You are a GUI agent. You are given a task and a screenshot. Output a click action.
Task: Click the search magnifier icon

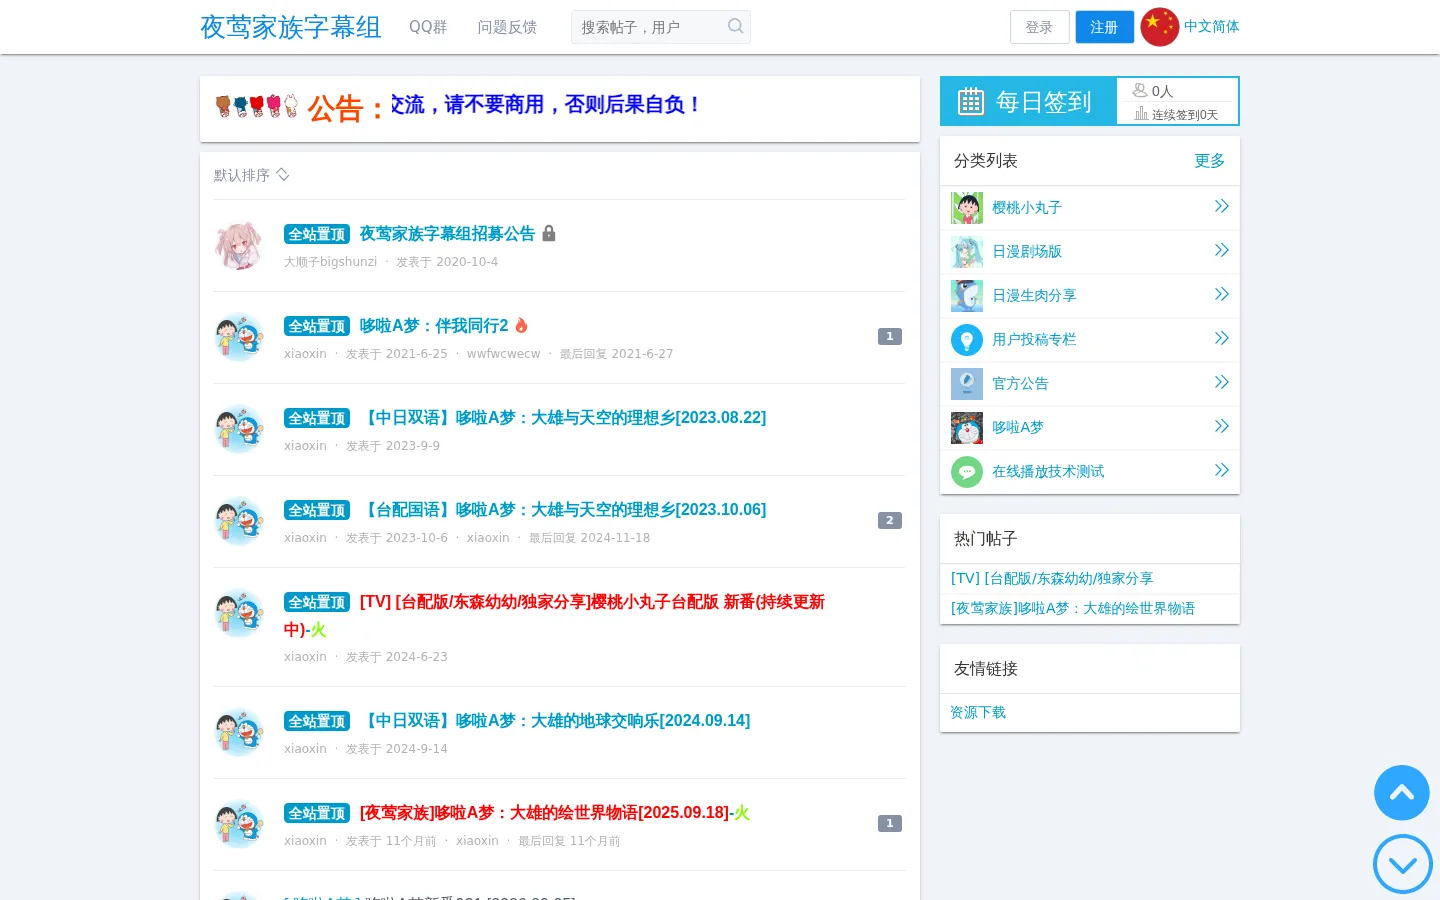735,27
